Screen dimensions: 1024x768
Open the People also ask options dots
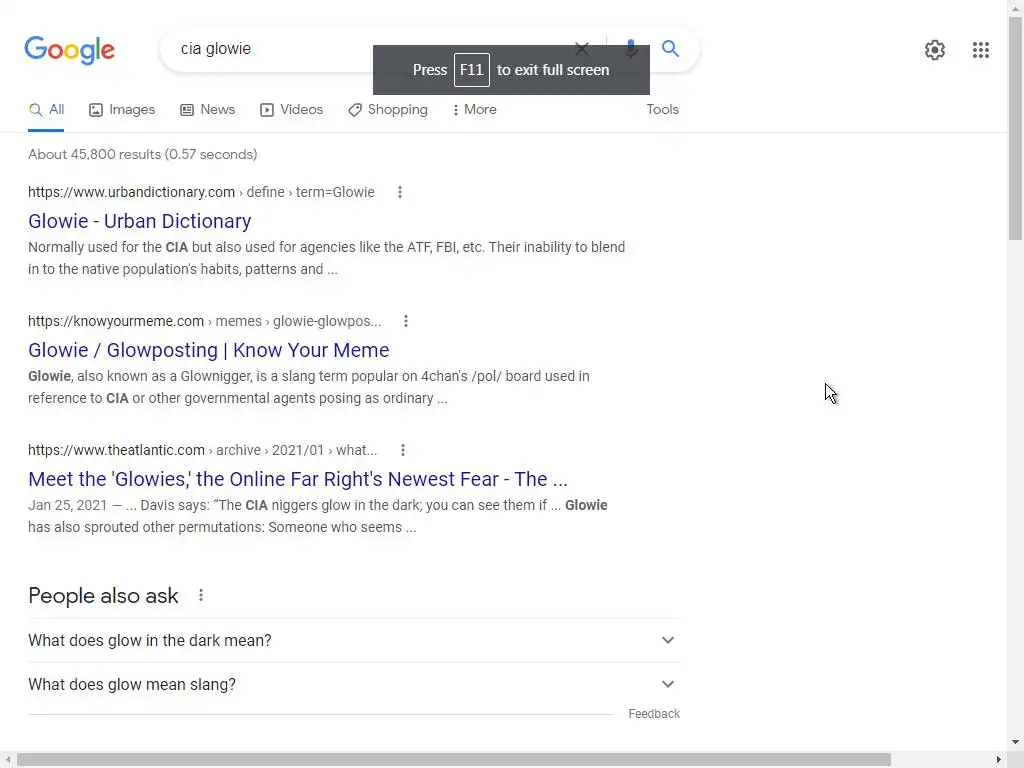[201, 595]
